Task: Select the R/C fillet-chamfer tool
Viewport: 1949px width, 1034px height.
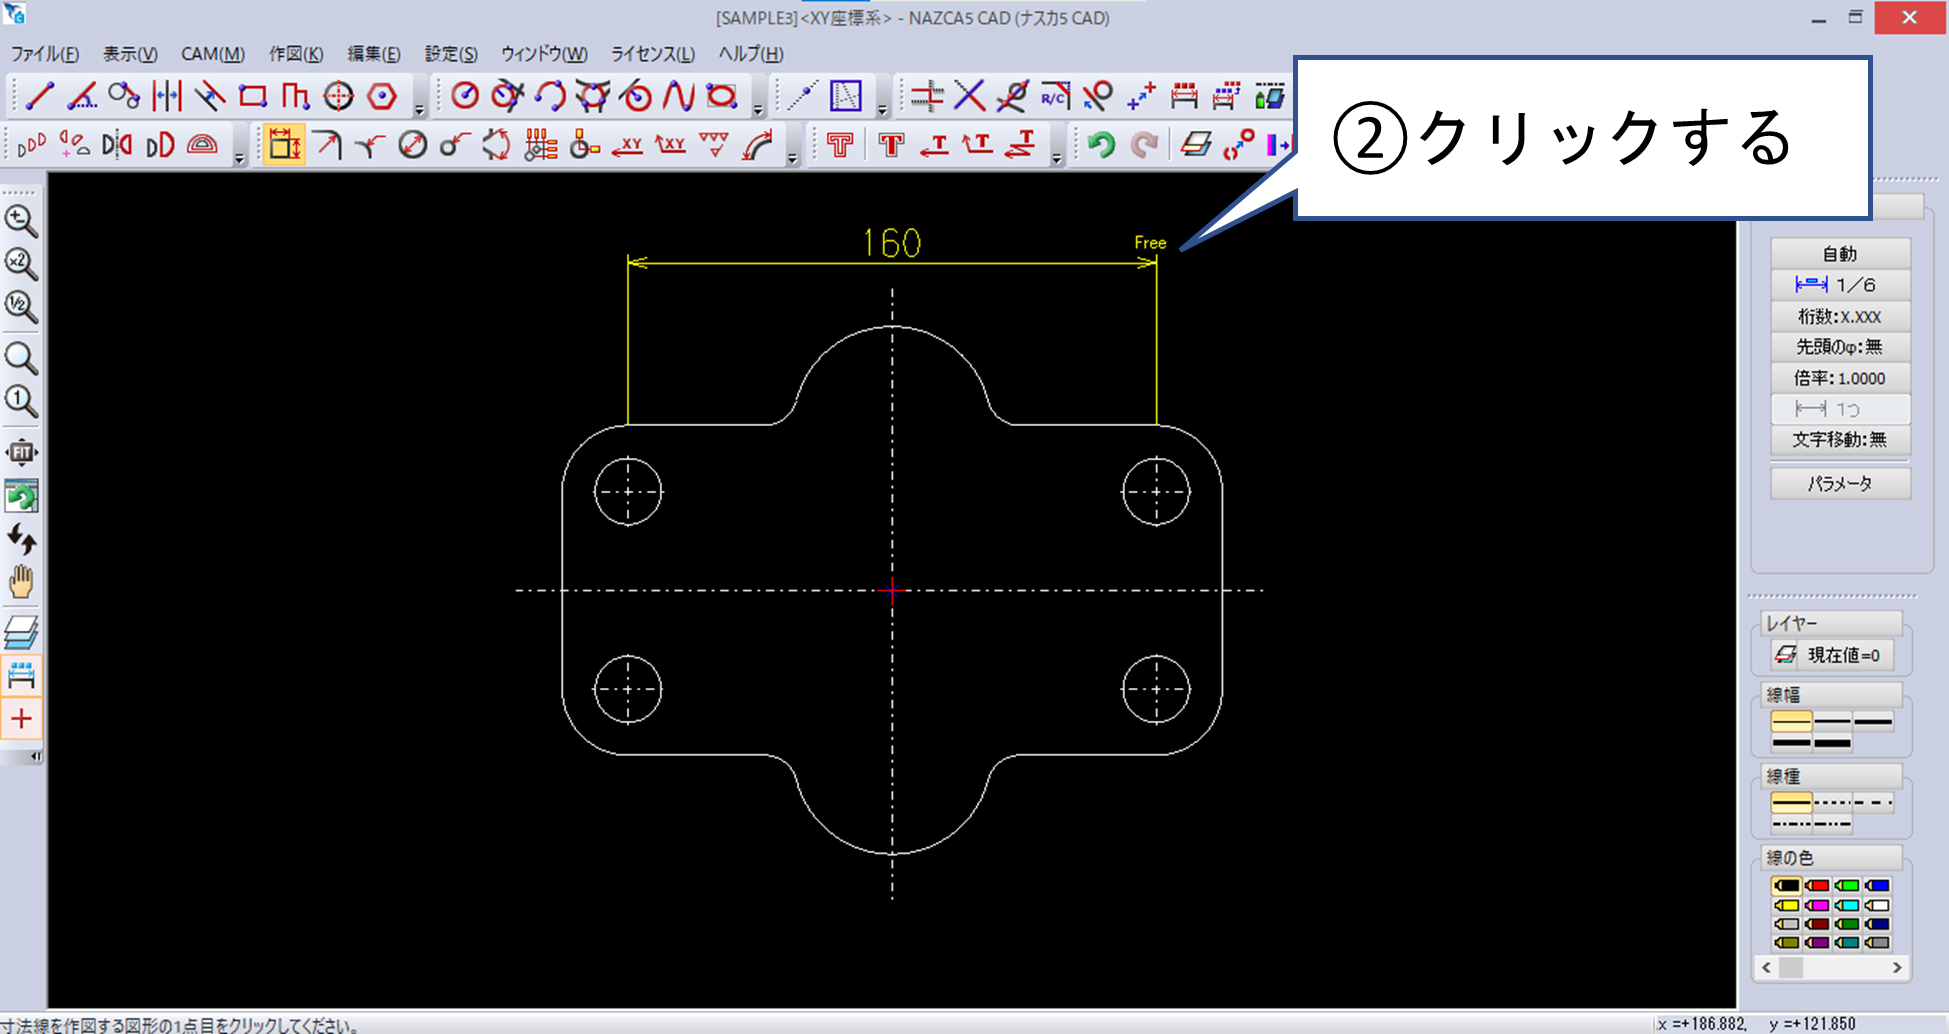Action: (x=1055, y=96)
